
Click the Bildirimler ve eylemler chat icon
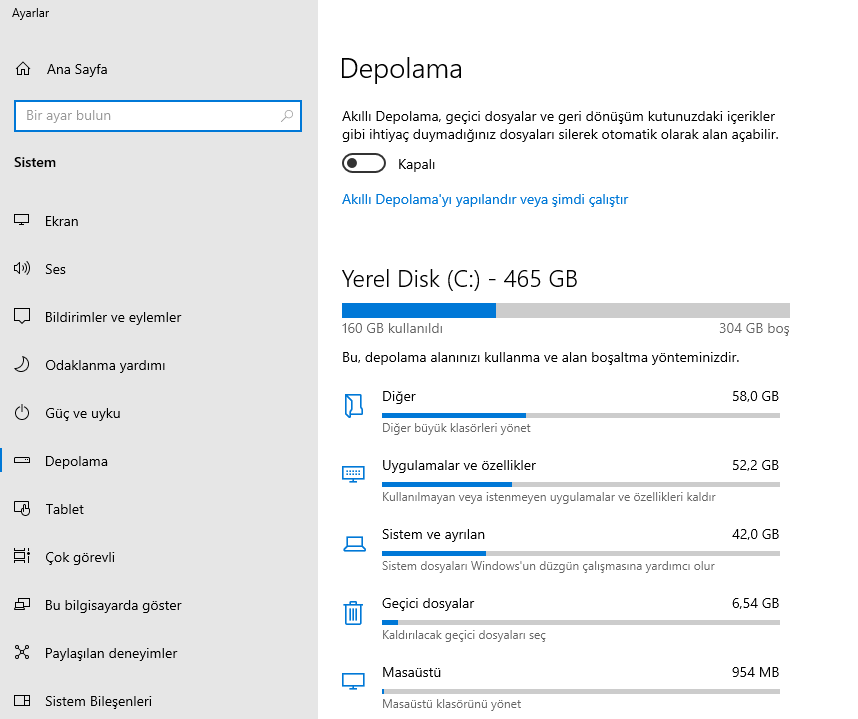(x=23, y=317)
